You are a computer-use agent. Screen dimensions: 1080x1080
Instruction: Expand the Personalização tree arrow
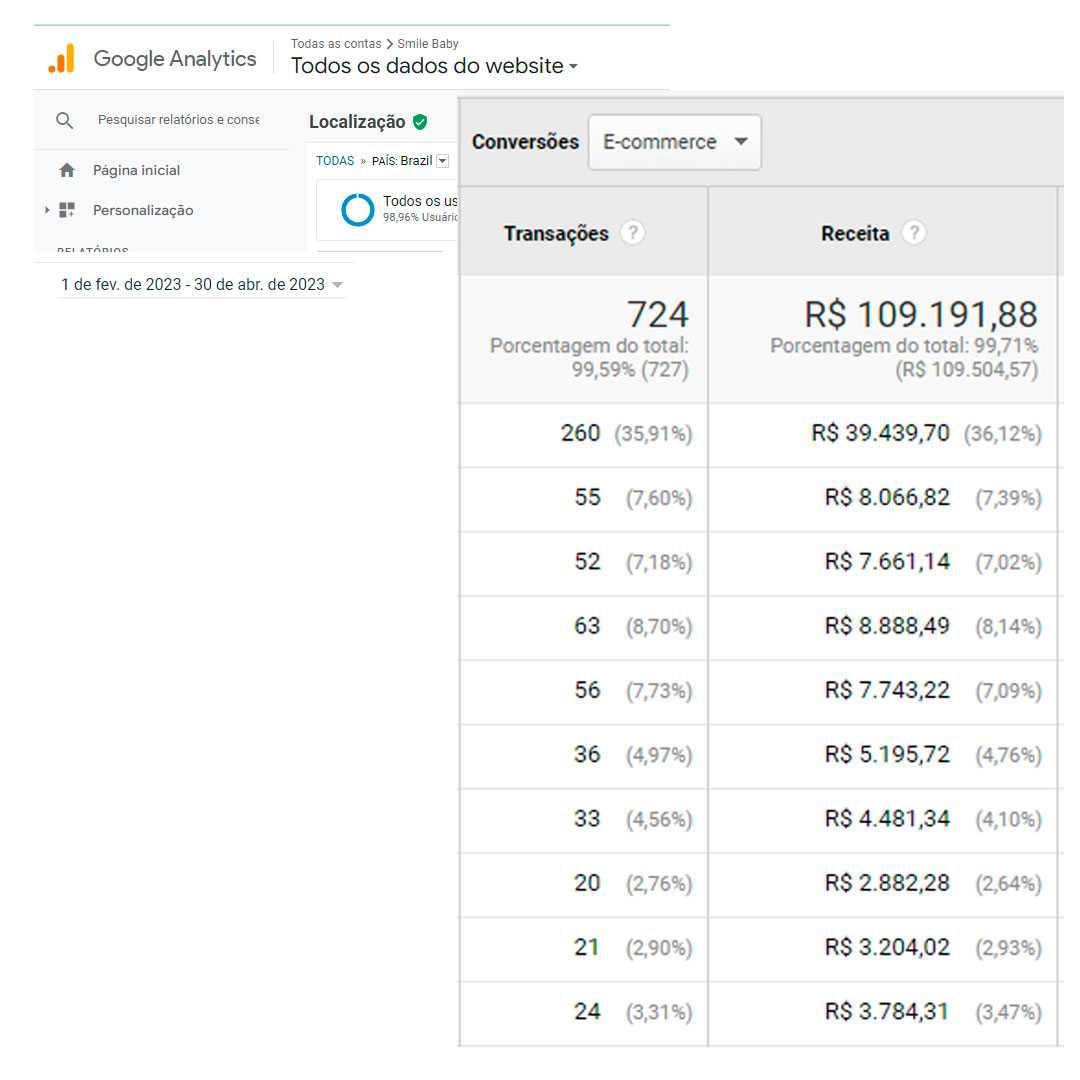47,211
